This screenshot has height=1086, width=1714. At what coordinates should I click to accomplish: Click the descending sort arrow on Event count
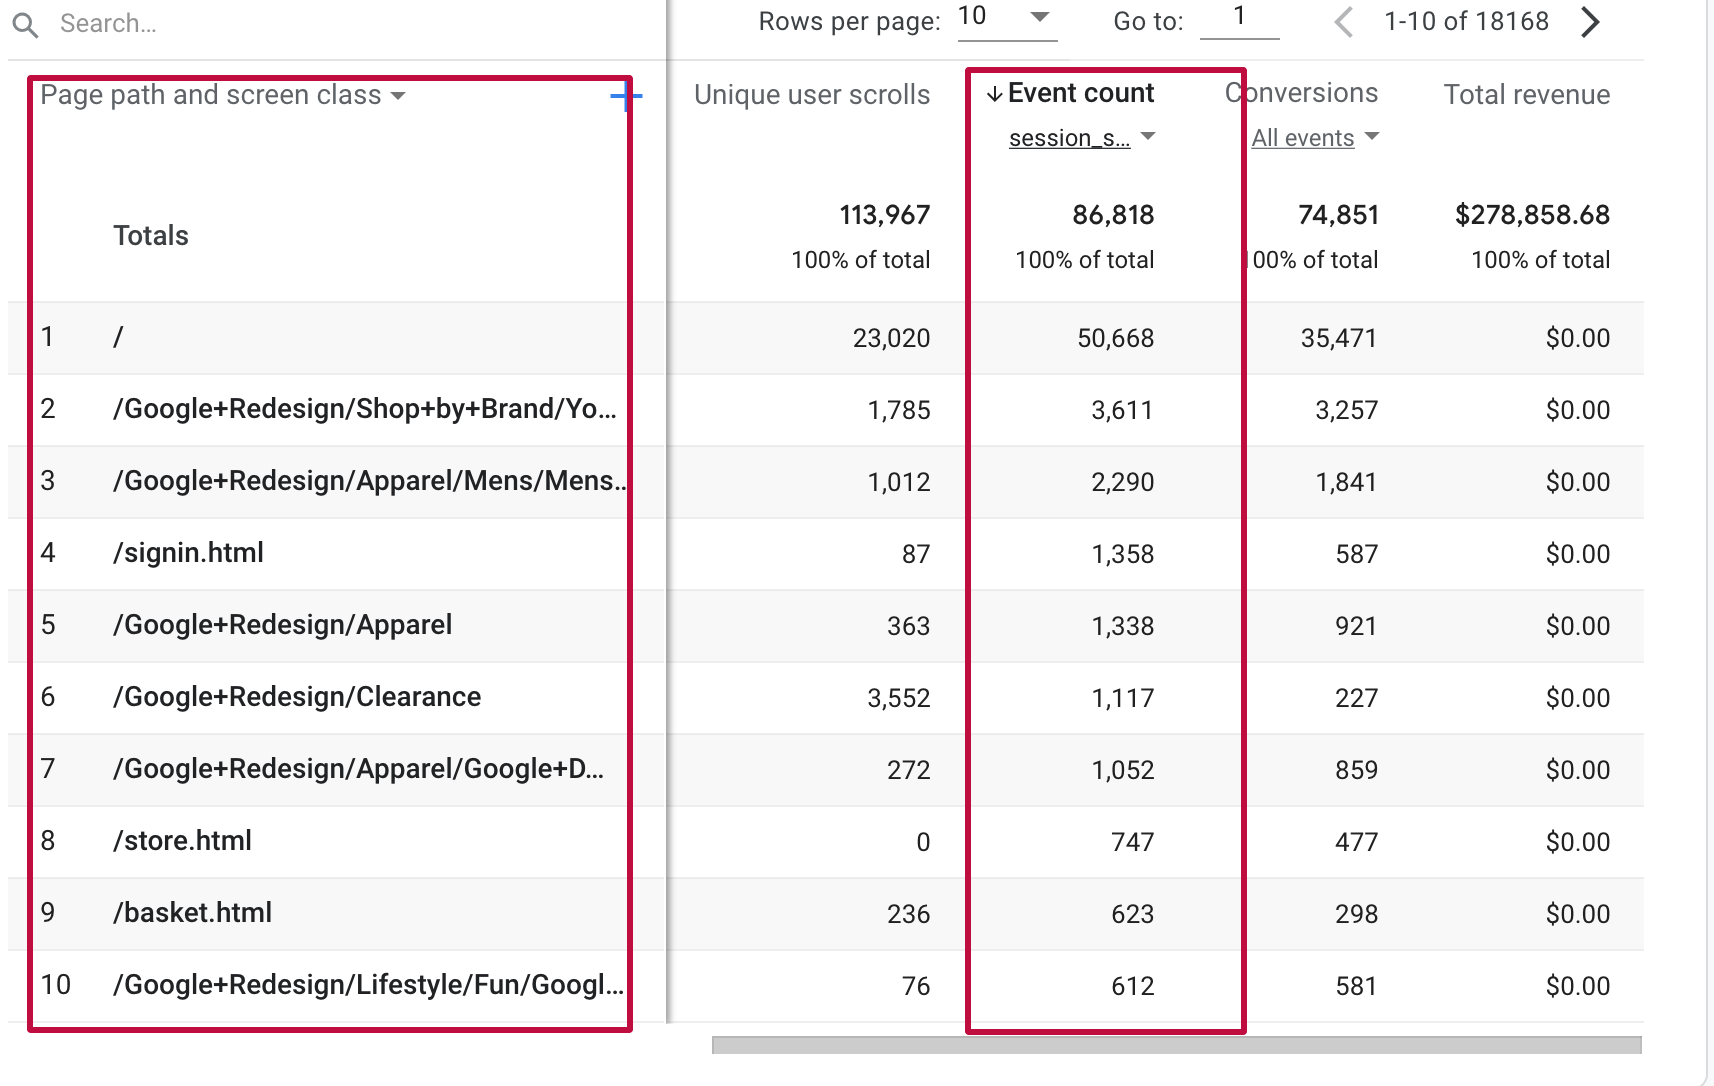tap(993, 93)
